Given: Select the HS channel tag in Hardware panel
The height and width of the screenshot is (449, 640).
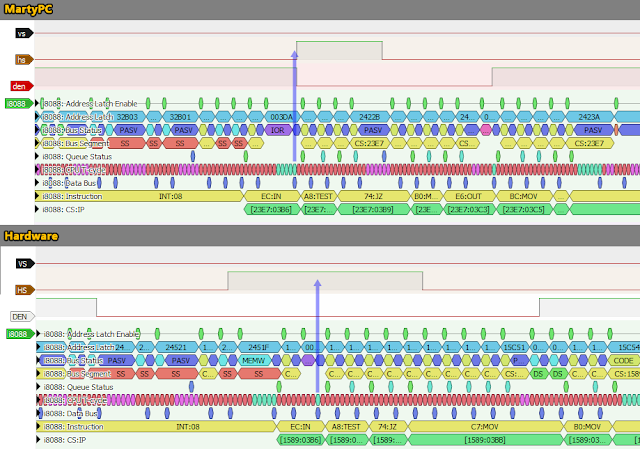Looking at the screenshot, I should (24, 290).
